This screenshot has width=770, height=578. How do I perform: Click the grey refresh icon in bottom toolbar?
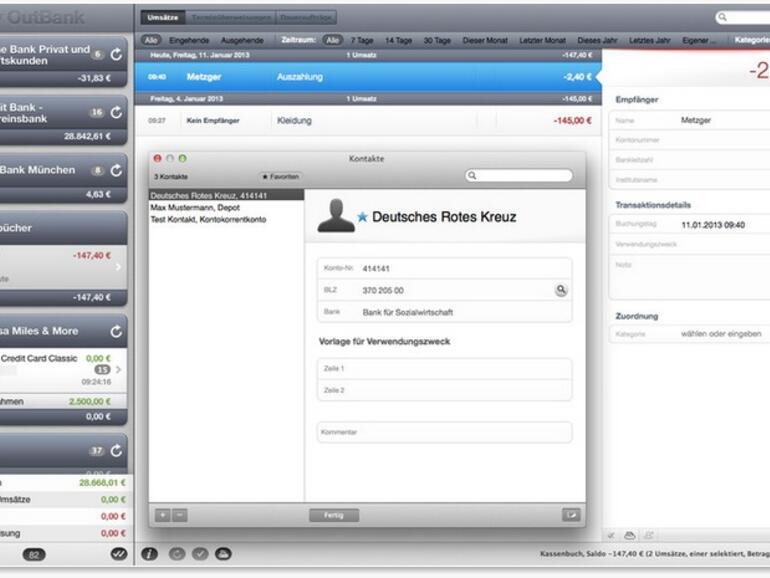pos(177,554)
